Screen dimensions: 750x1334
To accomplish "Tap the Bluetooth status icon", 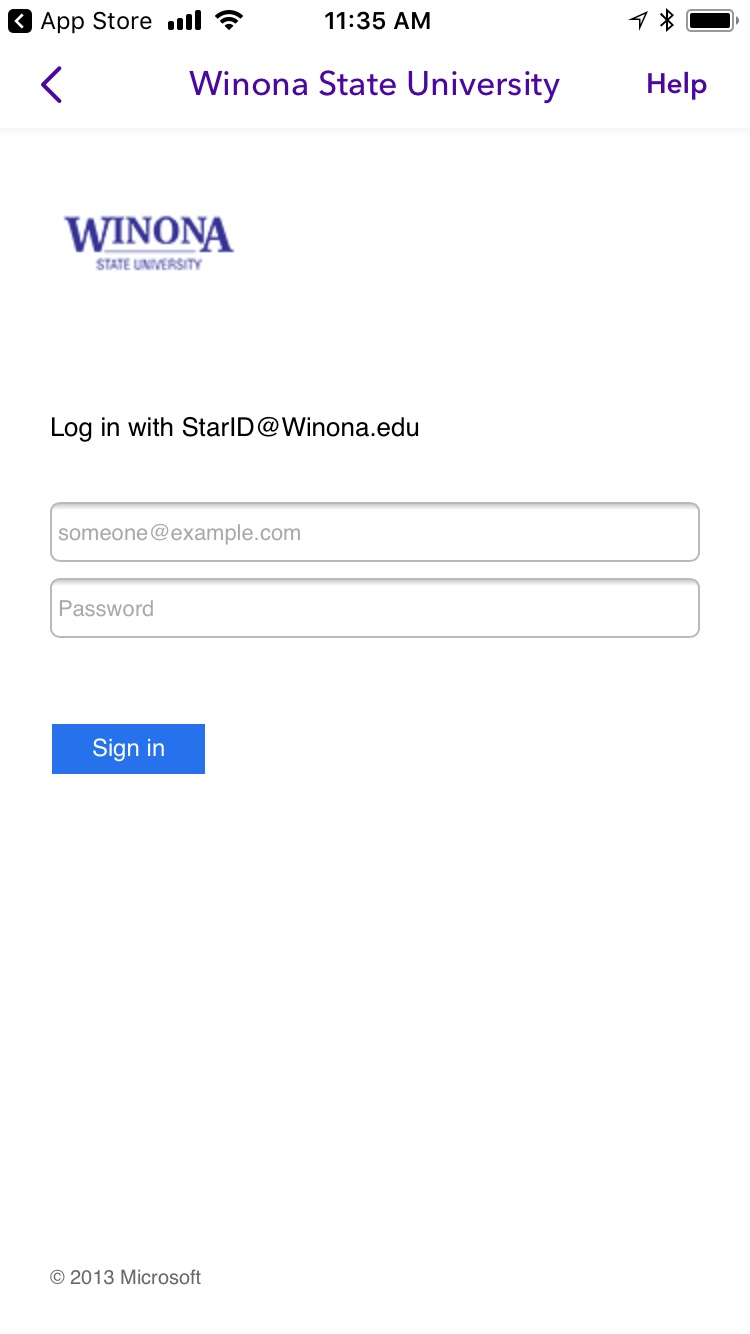I will [x=667, y=21].
